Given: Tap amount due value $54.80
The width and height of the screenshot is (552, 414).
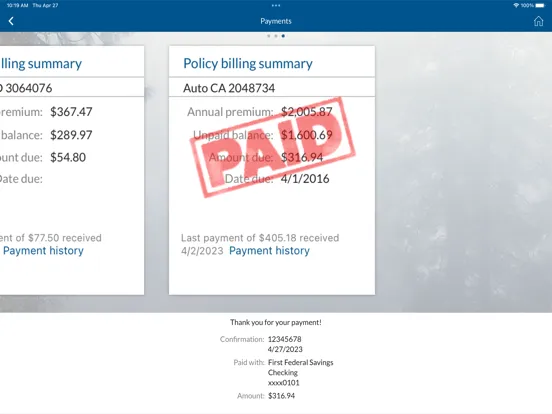Looking at the screenshot, I should pyautogui.click(x=68, y=157).
